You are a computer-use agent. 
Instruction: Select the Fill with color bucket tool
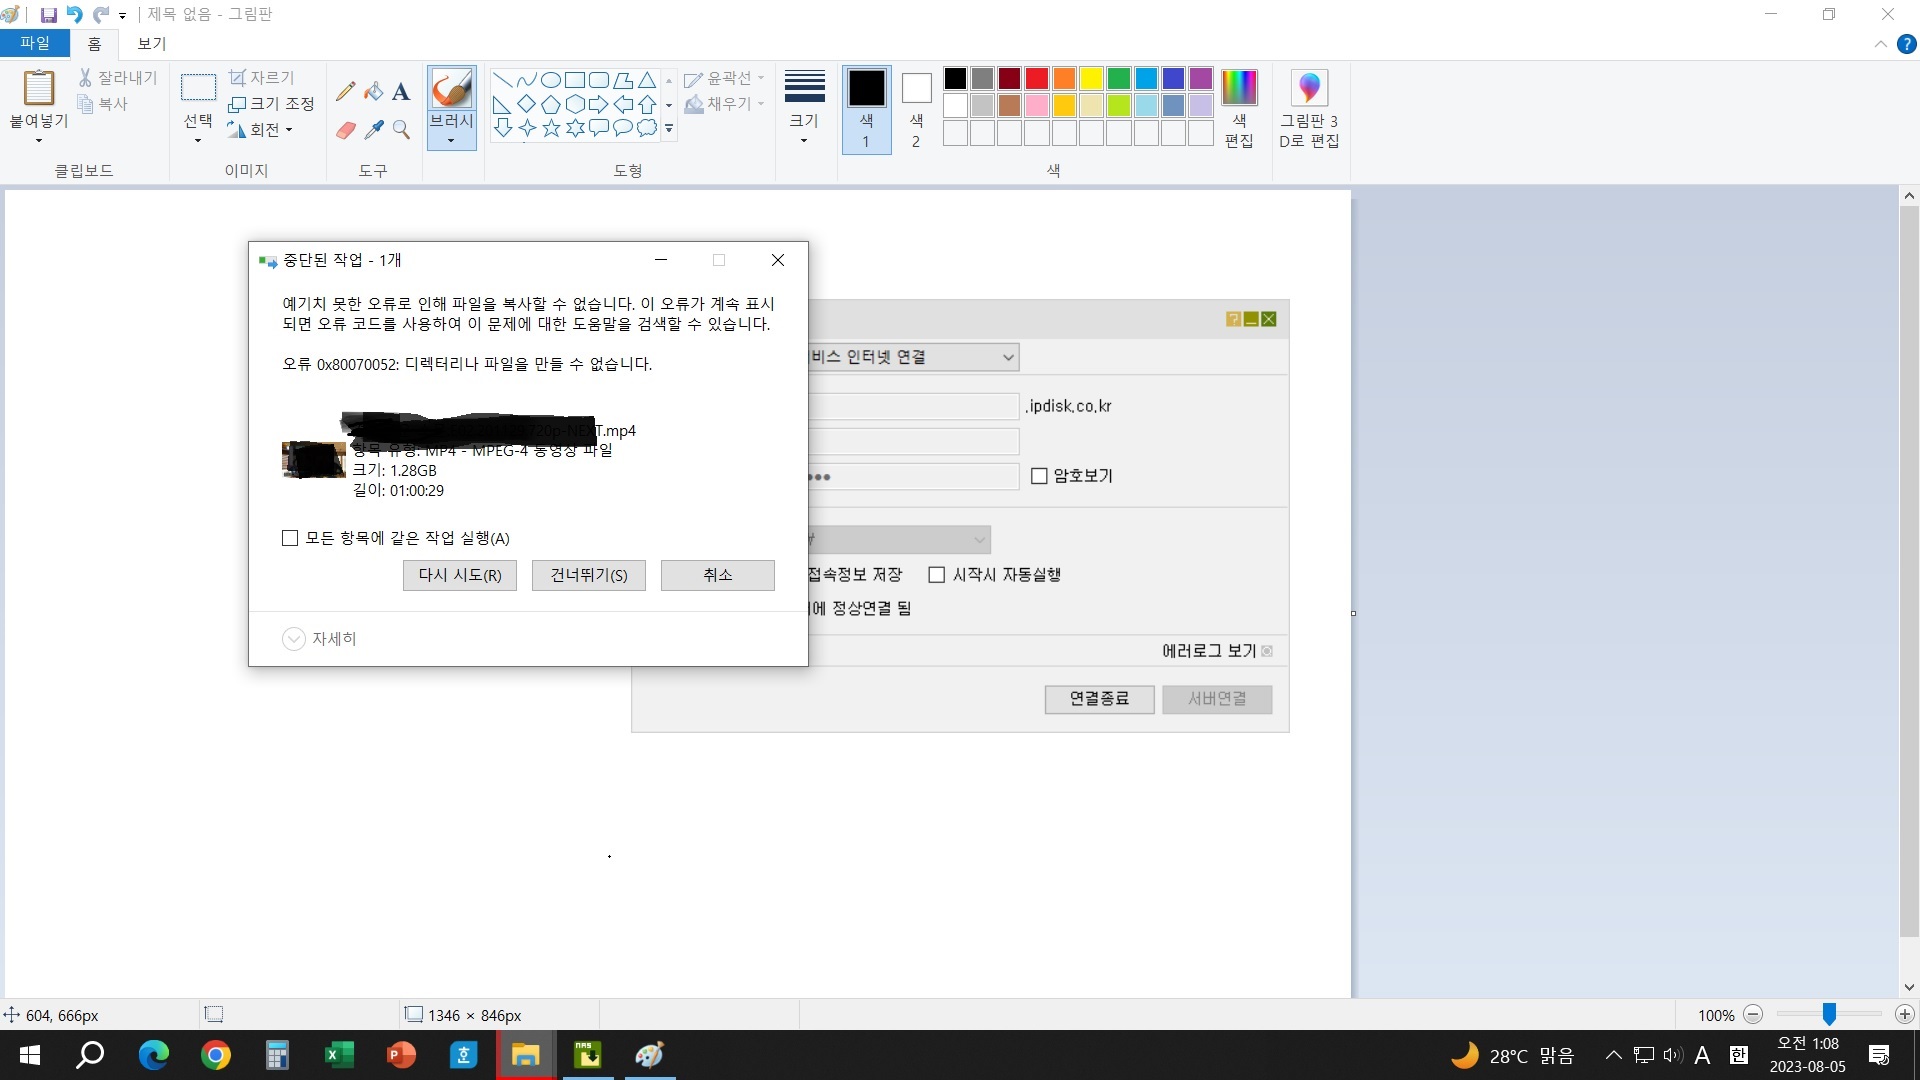click(x=374, y=92)
